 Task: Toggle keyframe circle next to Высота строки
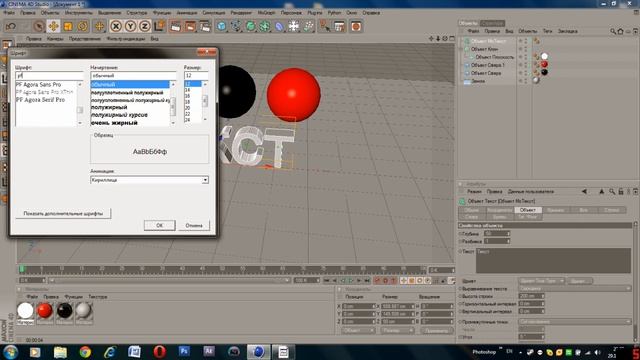pos(460,296)
